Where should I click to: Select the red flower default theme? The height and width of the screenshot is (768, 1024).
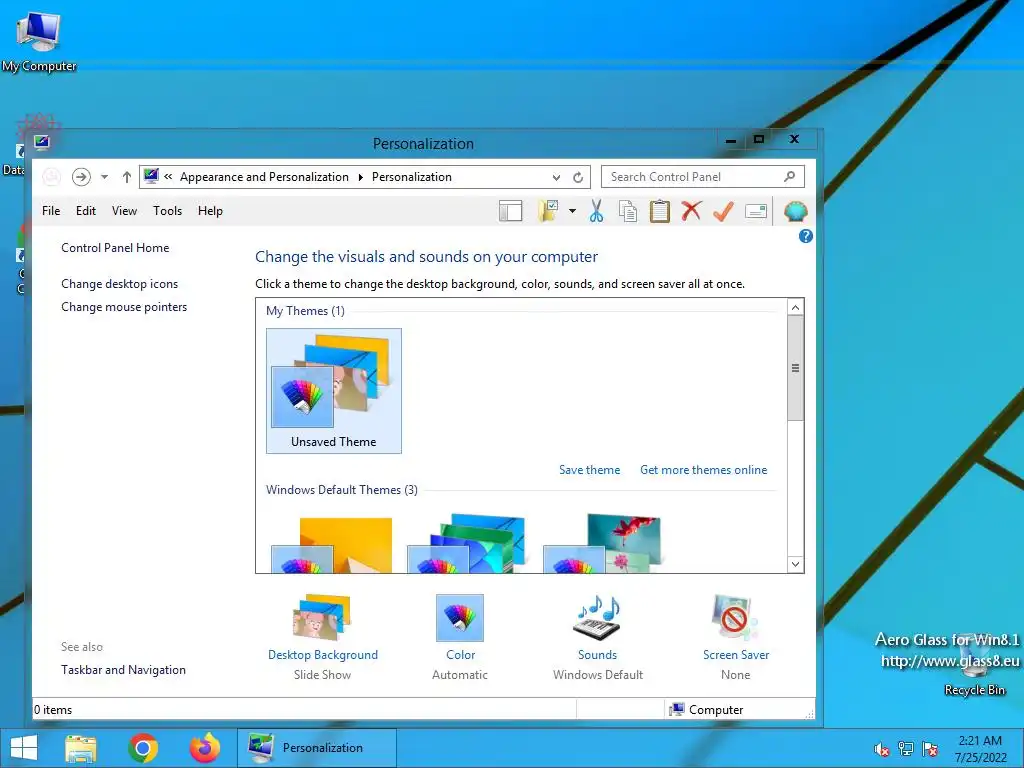point(603,543)
